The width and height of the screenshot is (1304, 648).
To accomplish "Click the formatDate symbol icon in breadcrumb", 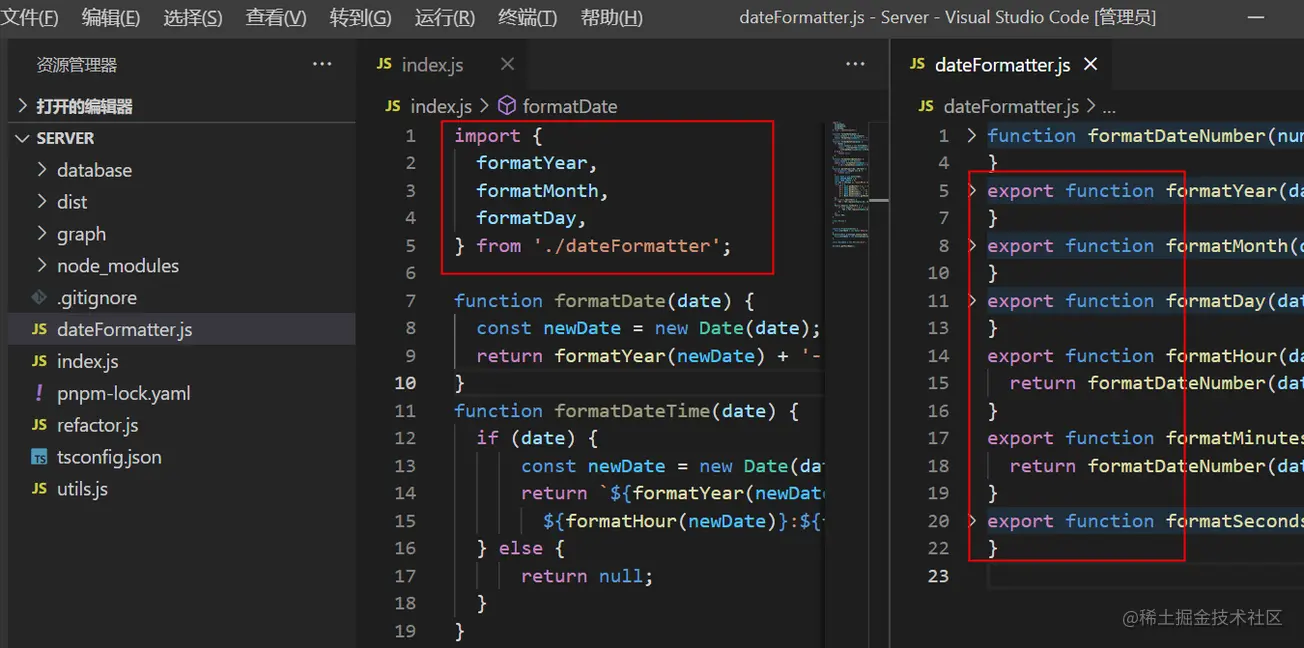I will [507, 106].
